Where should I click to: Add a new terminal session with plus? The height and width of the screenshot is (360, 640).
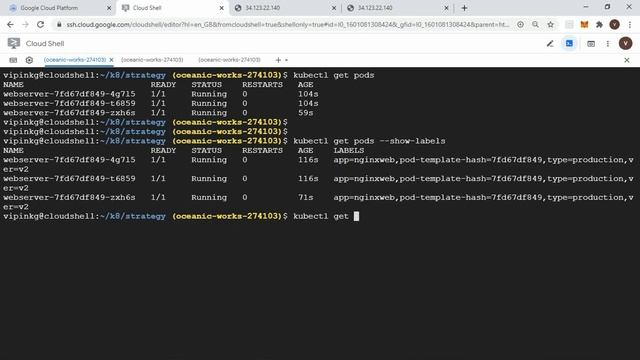click(278, 60)
